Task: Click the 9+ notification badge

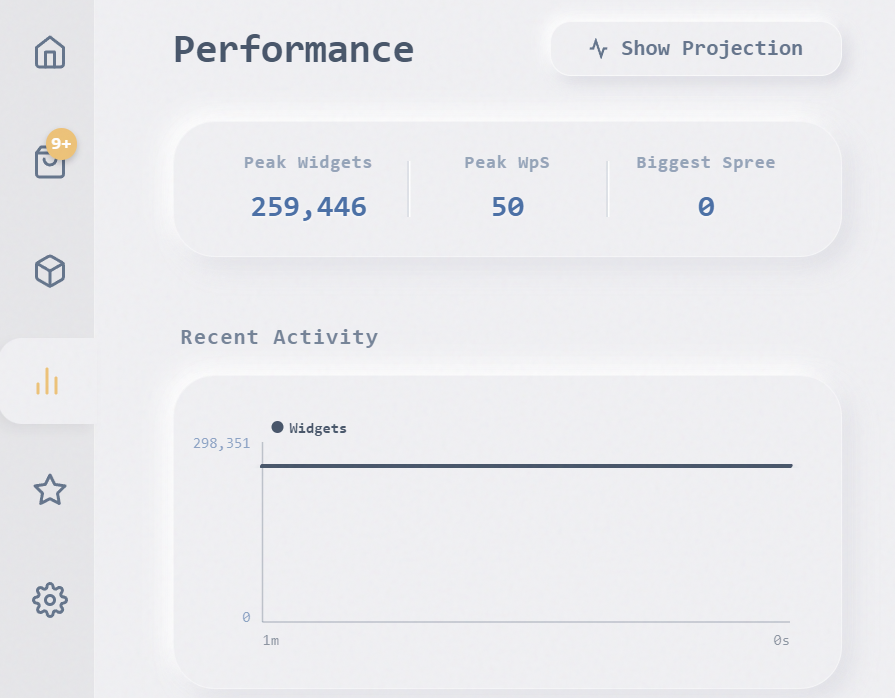Action: [62, 144]
